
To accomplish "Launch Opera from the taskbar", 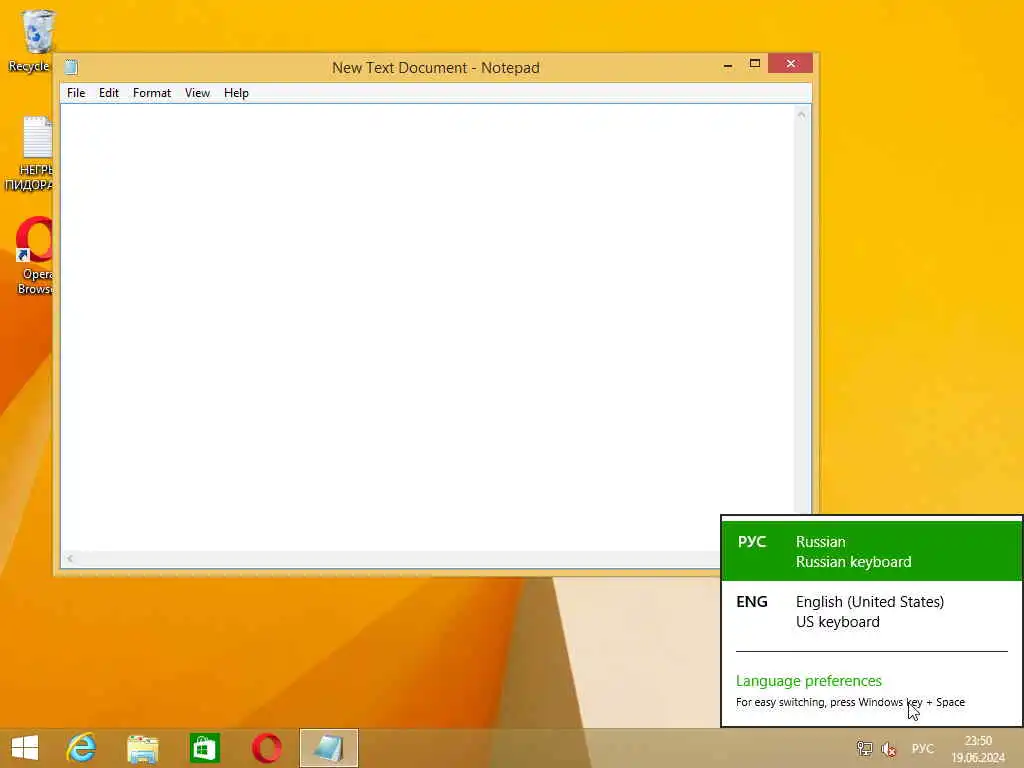I will (266, 748).
